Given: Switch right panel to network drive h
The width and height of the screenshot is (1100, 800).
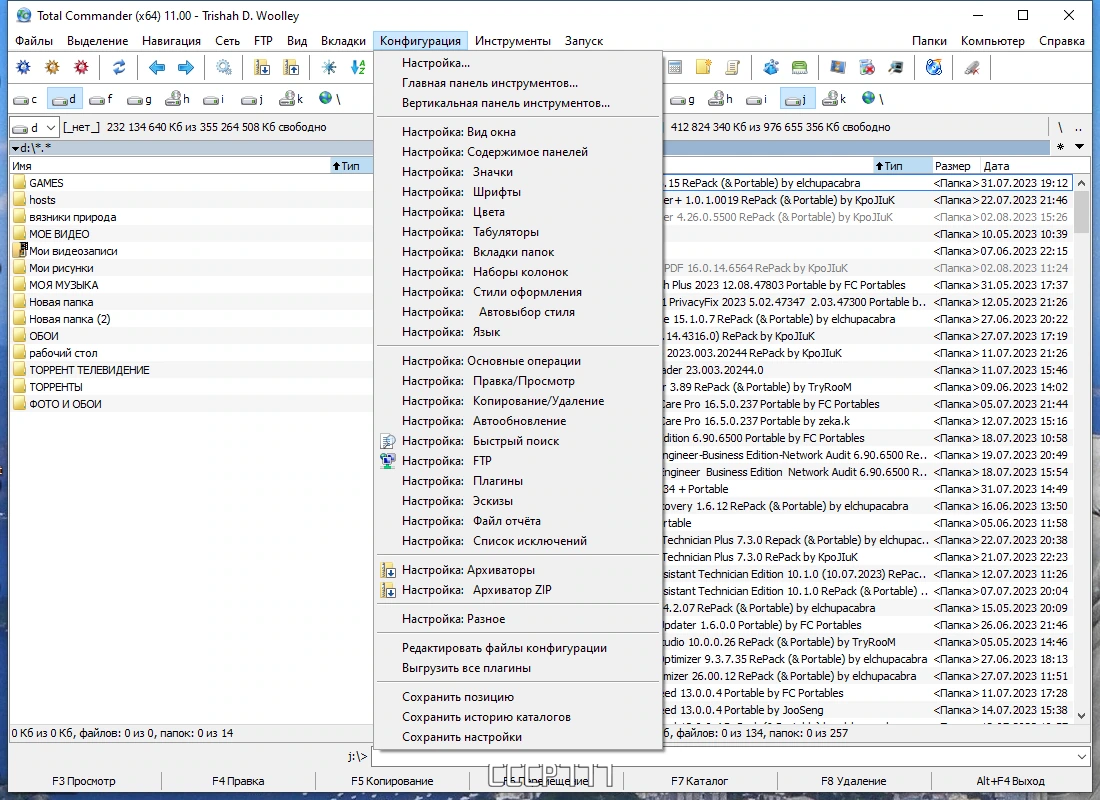Looking at the screenshot, I should click(x=721, y=99).
